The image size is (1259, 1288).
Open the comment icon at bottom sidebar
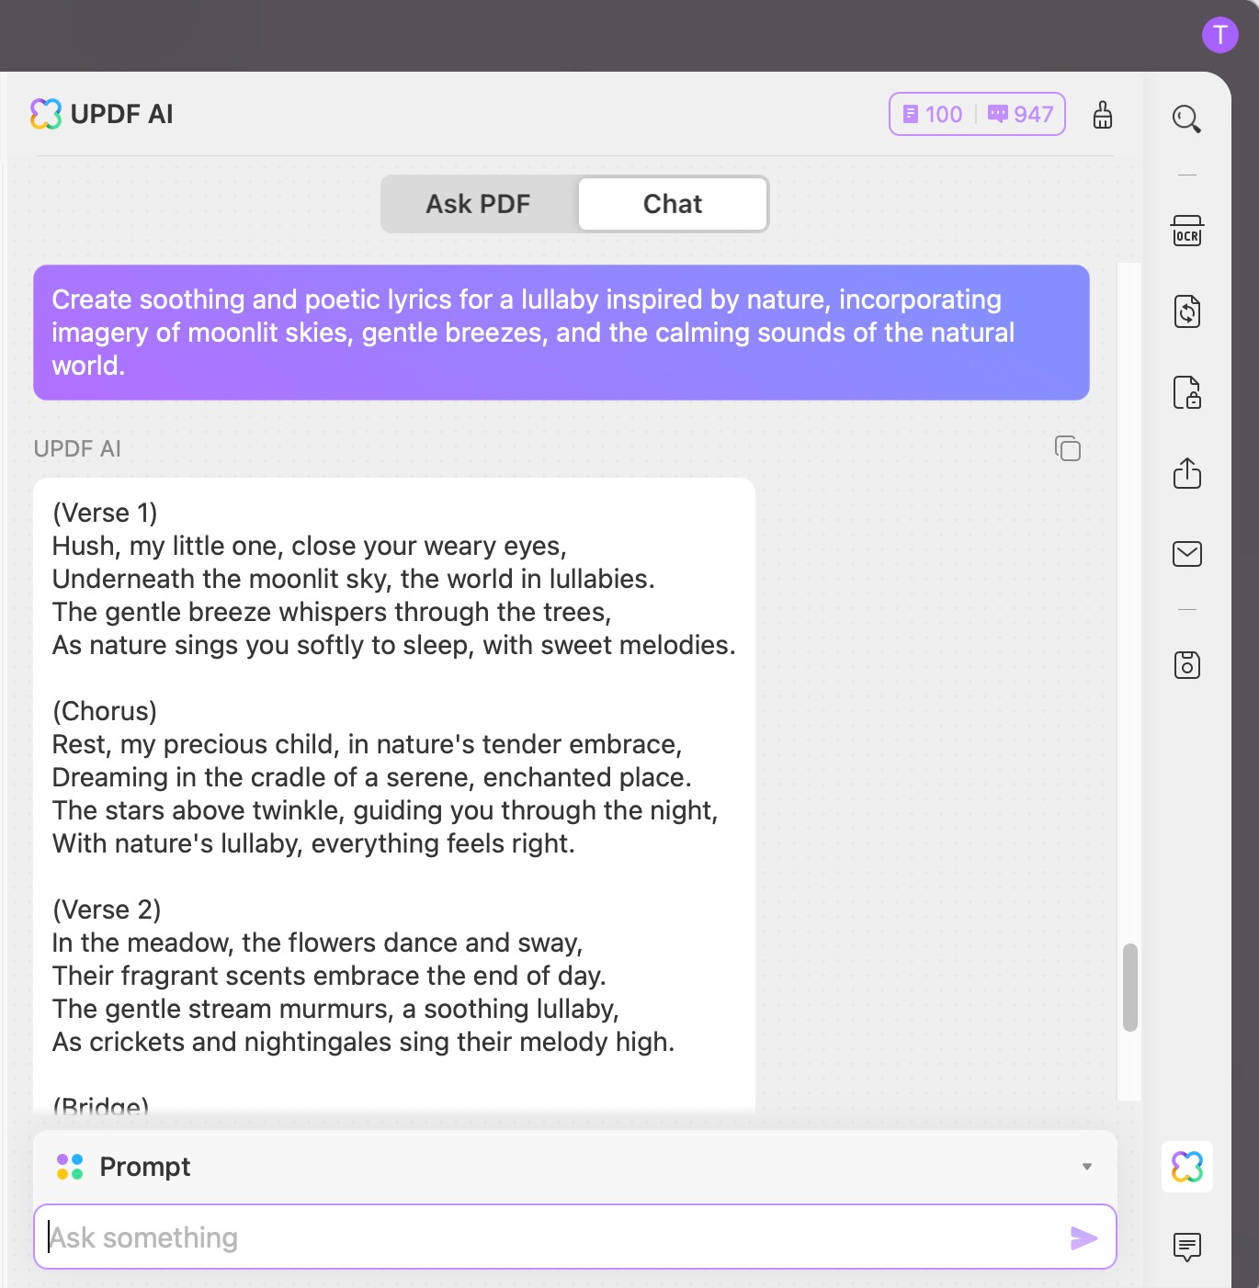(1187, 1247)
